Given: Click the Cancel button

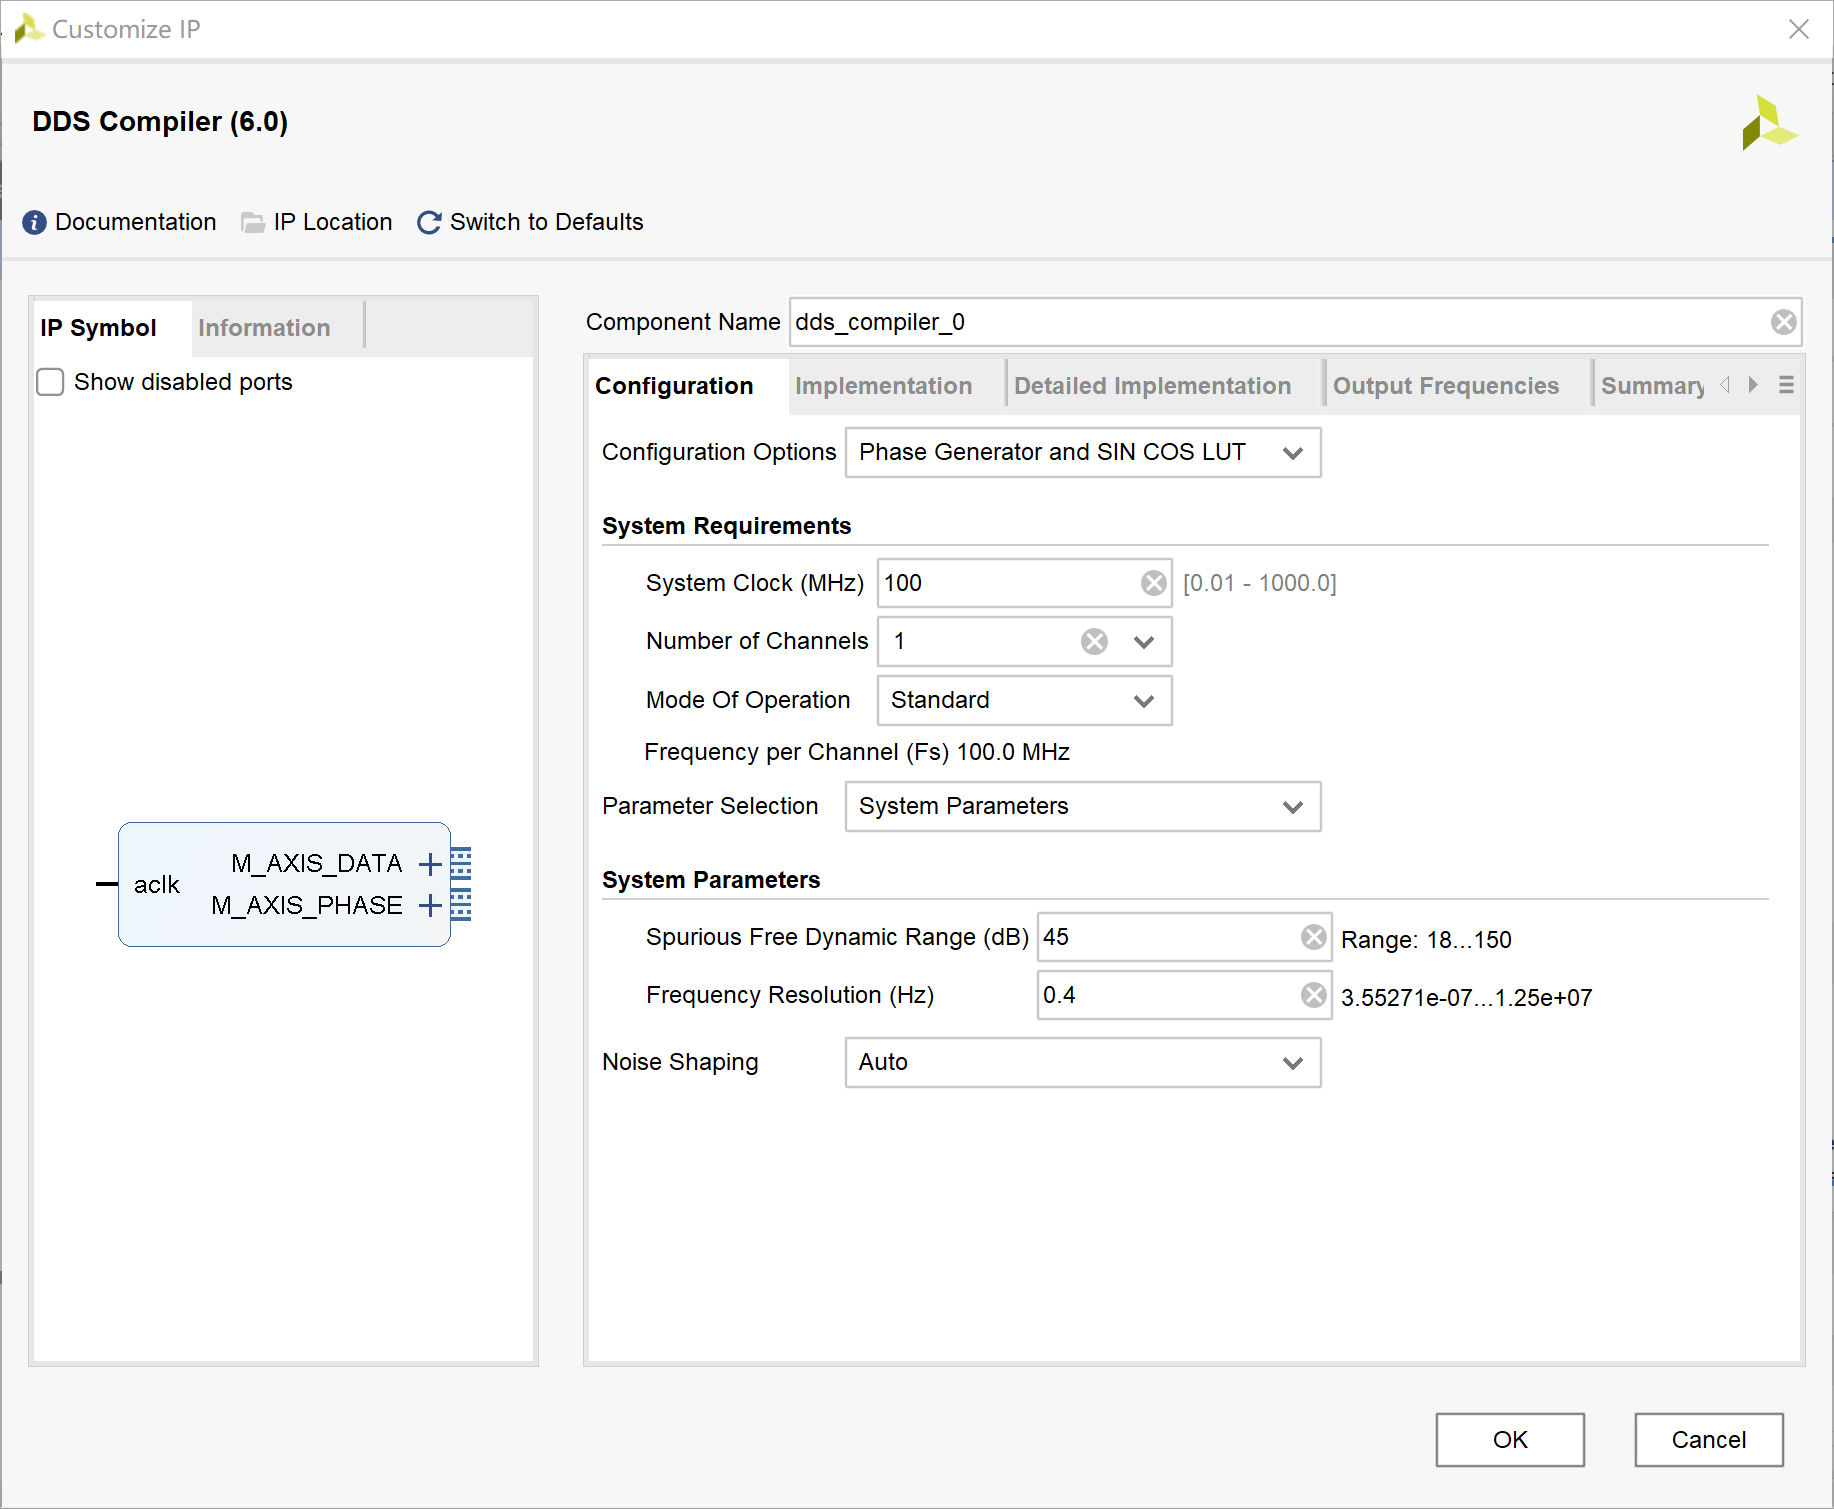Looking at the screenshot, I should tap(1708, 1440).
